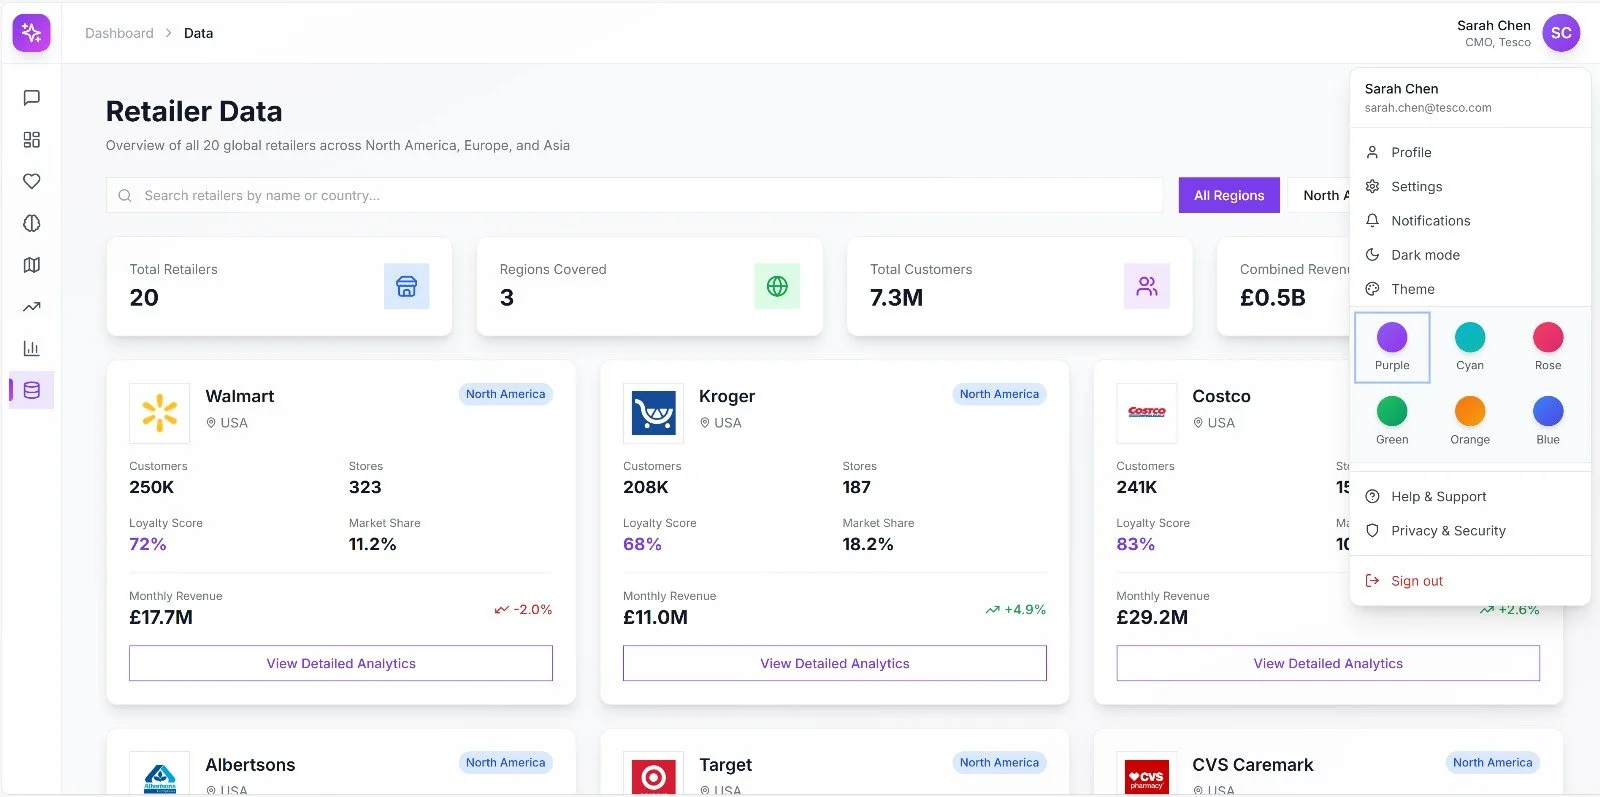Select the All Regions filter
Screen dimensions: 1600x797
click(1229, 195)
